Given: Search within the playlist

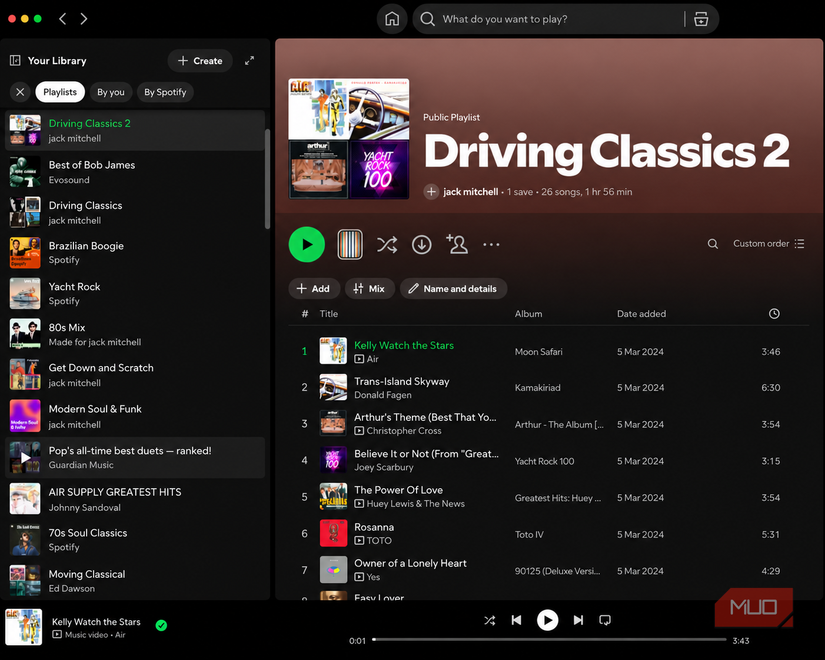Looking at the screenshot, I should coord(713,244).
